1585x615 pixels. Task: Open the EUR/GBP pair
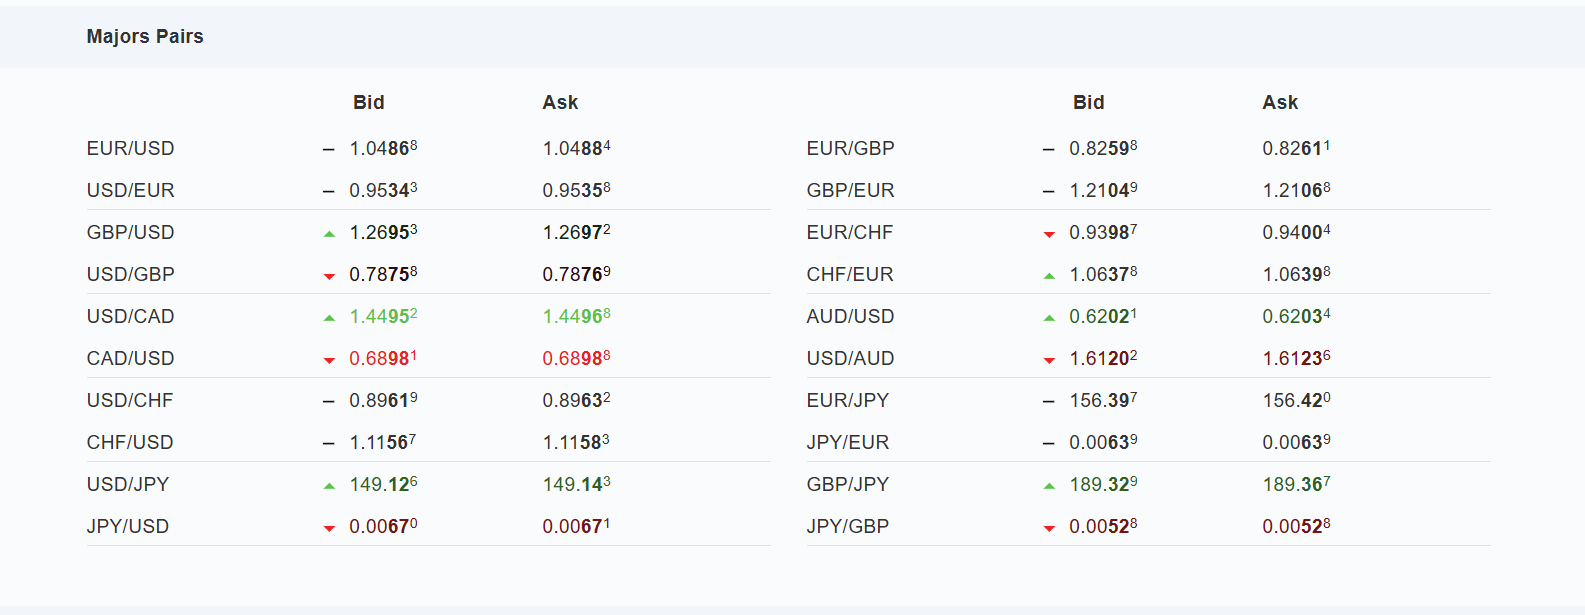pos(850,148)
